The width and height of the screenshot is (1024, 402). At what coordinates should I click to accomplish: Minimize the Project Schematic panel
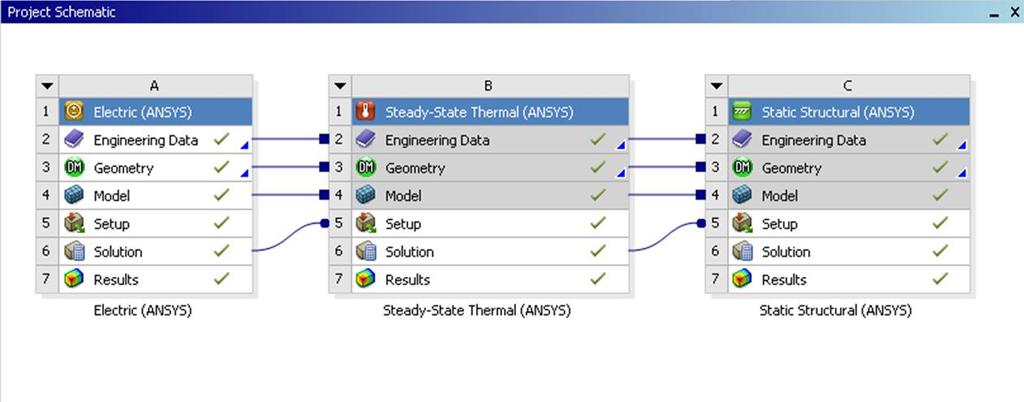point(995,14)
